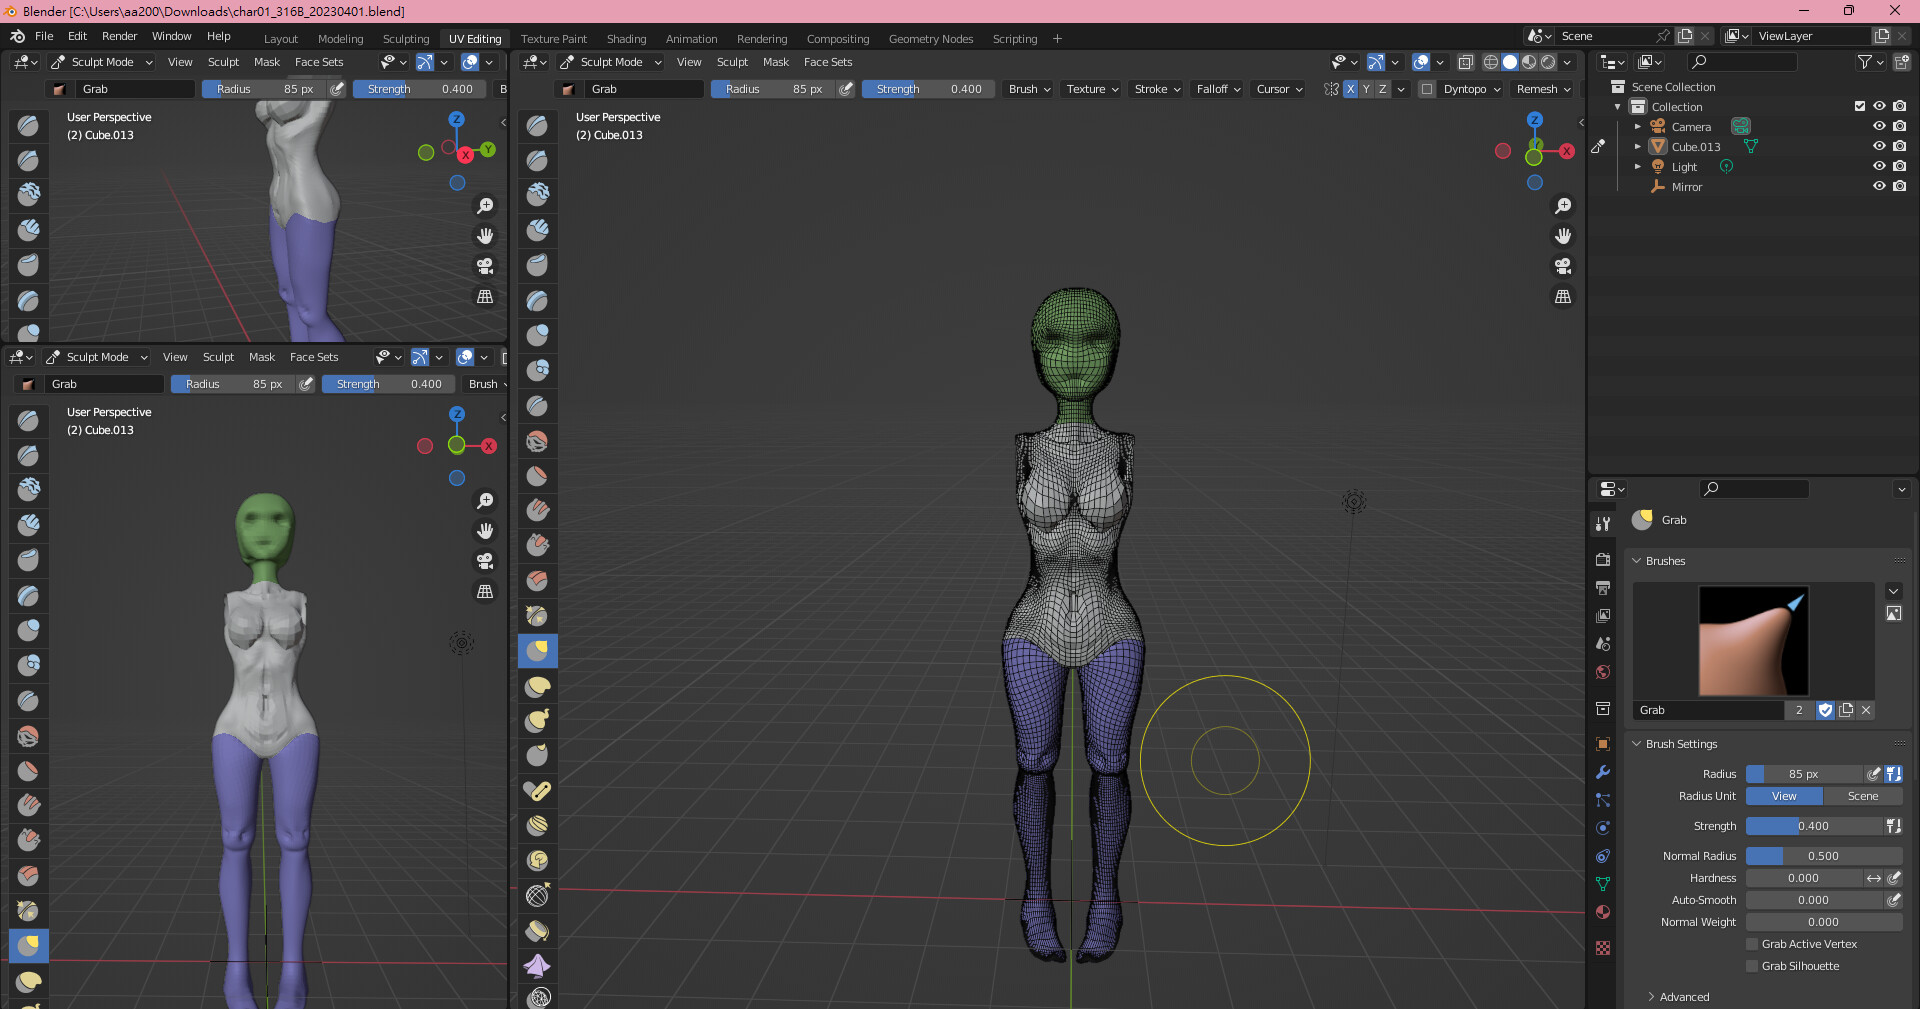Open the Render properties tab icon

[1603, 560]
